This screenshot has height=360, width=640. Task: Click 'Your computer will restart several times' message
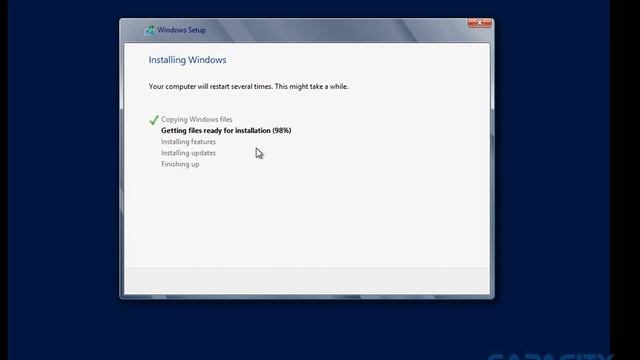point(249,87)
